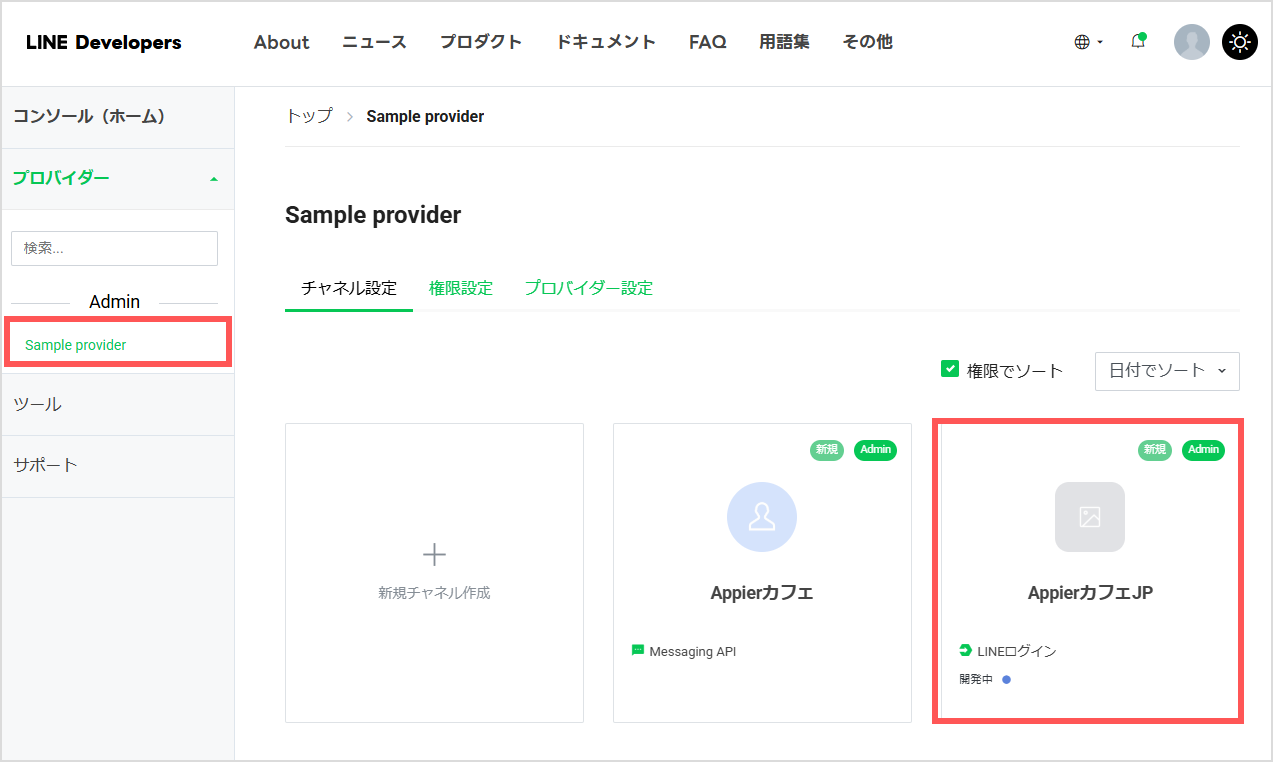Click the 新規 badge on AppierカフェJP
Image resolution: width=1273 pixels, height=762 pixels.
[1155, 450]
